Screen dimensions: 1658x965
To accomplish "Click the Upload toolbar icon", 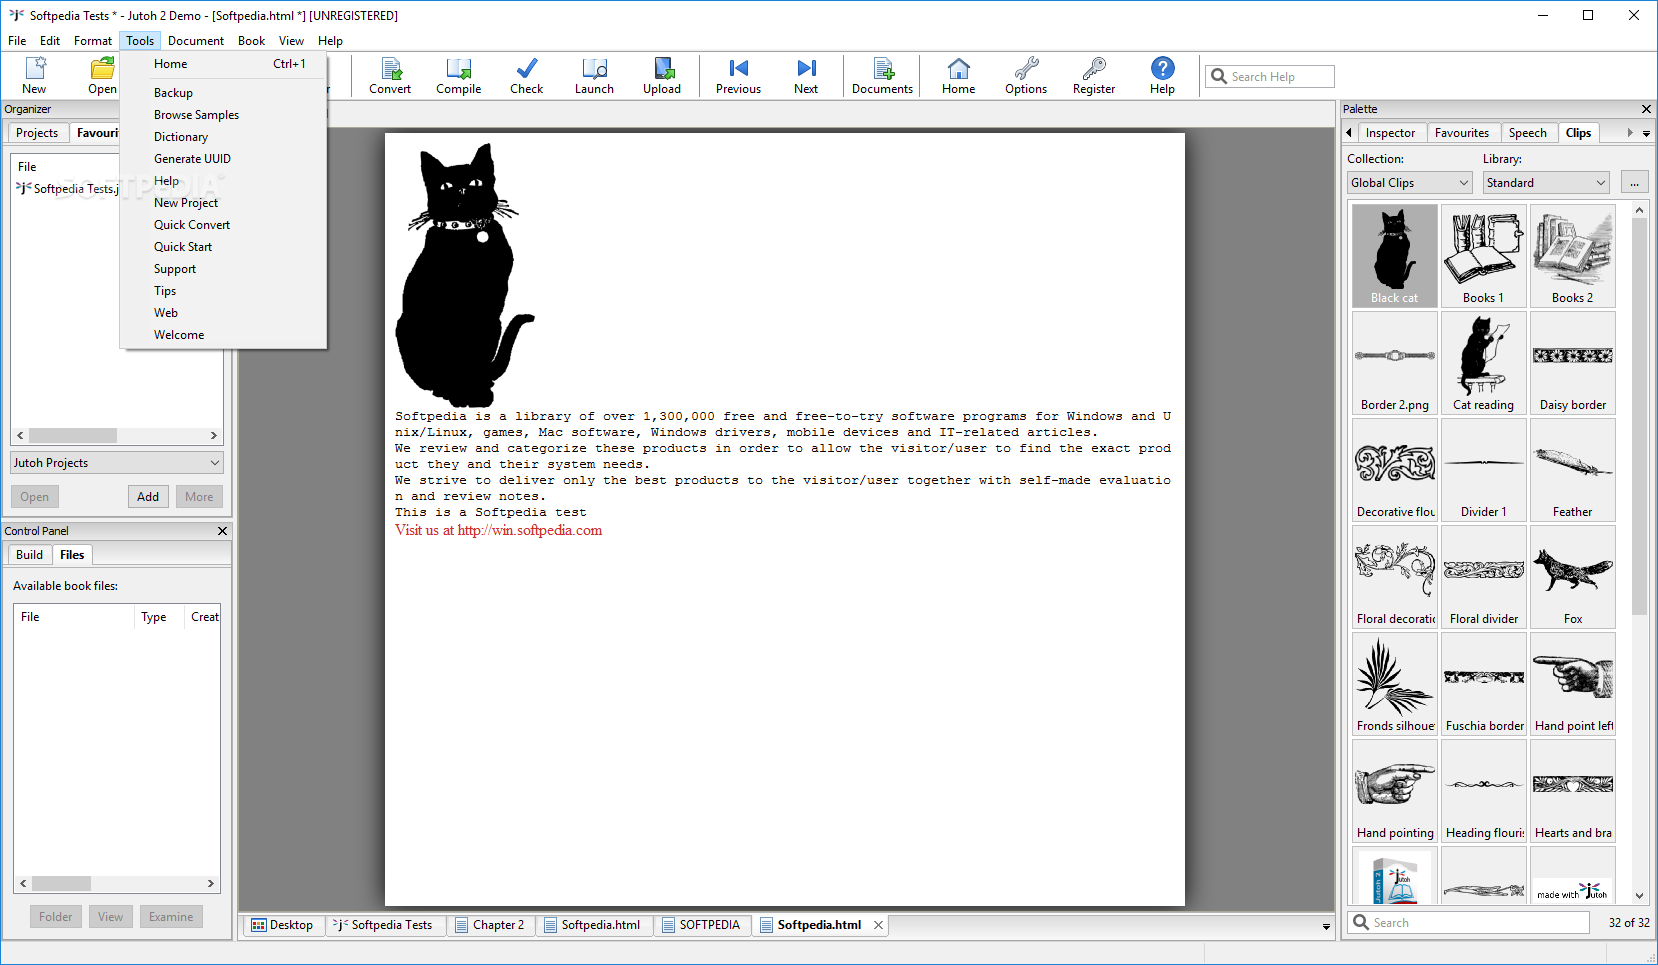I will pyautogui.click(x=662, y=76).
